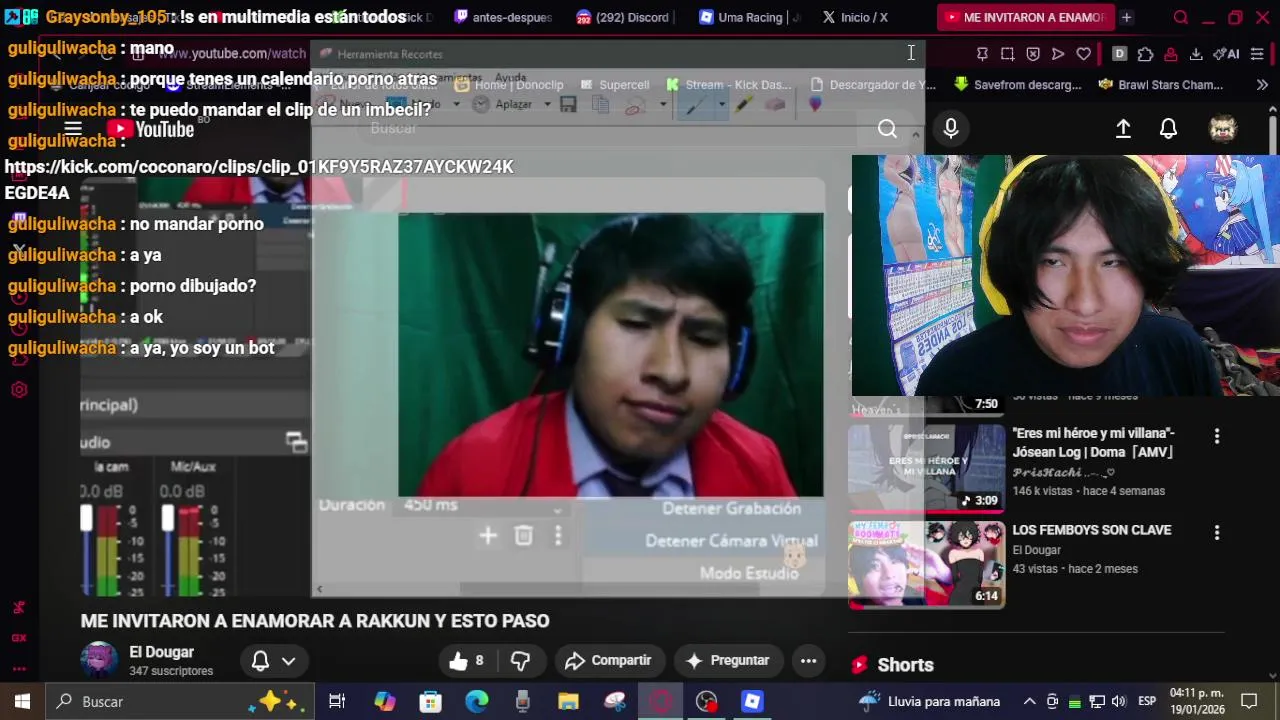Click the pin icon in the address bar

coord(982,54)
